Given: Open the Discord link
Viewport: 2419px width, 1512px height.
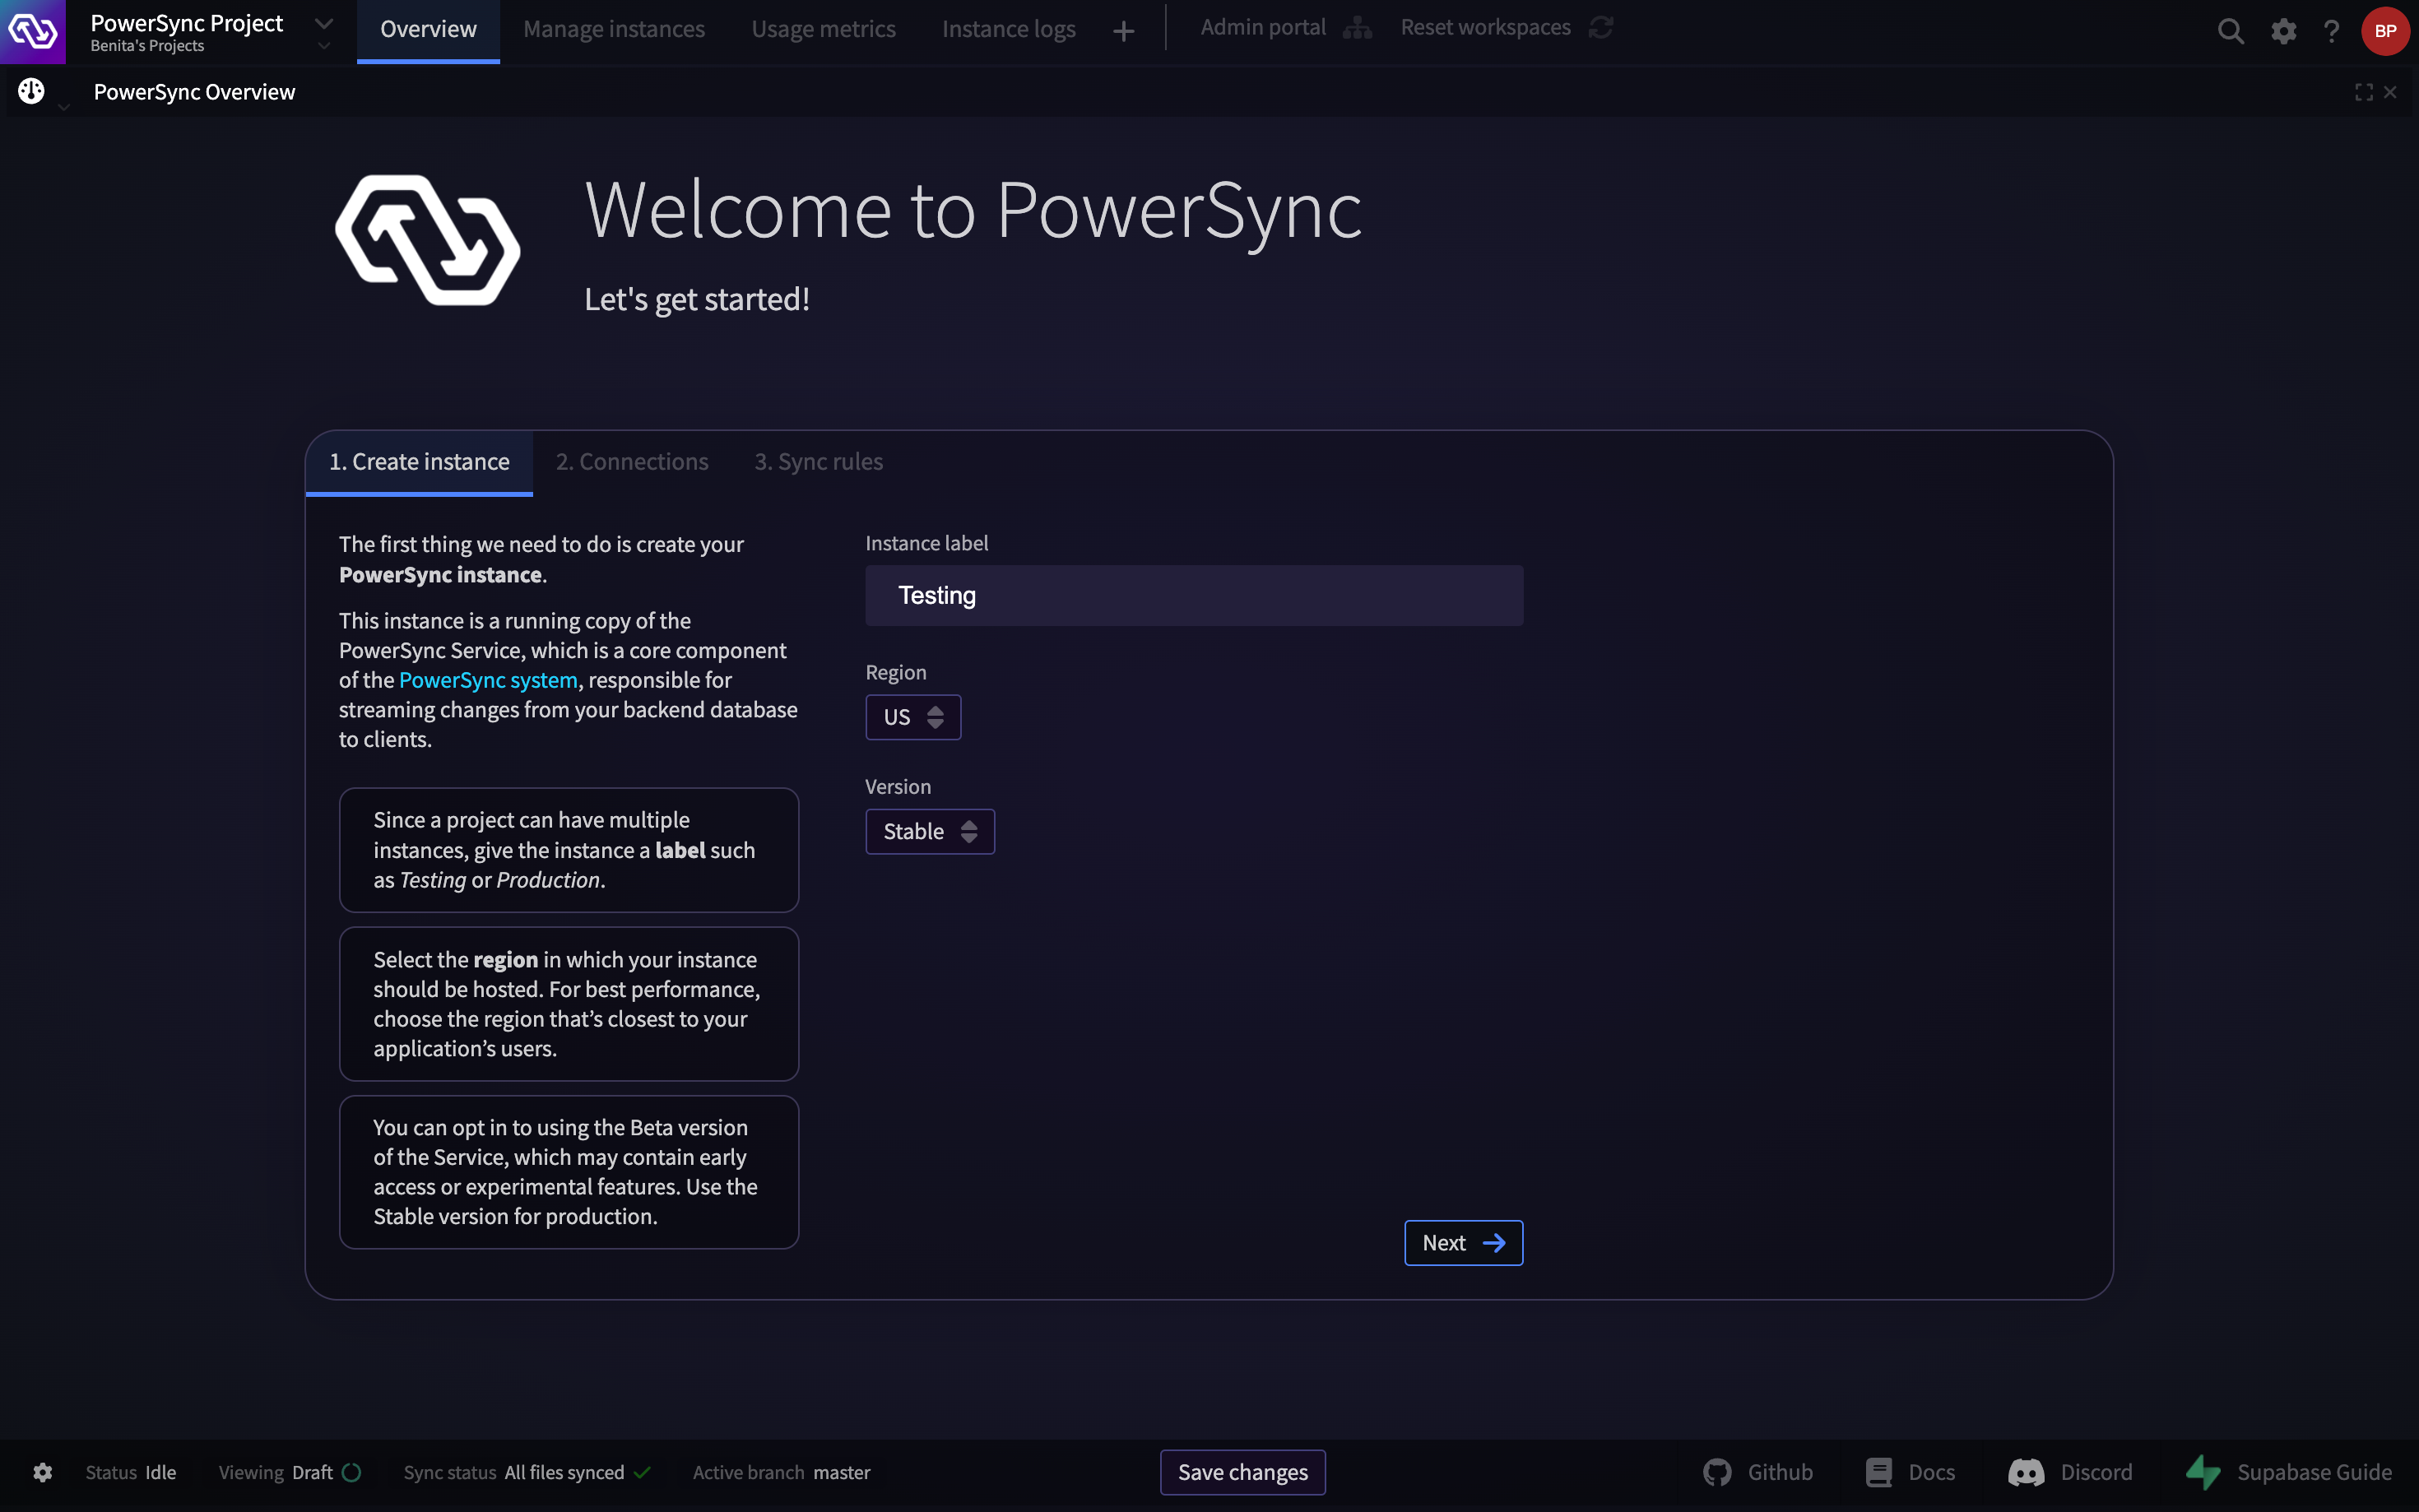Looking at the screenshot, I should tap(2070, 1472).
